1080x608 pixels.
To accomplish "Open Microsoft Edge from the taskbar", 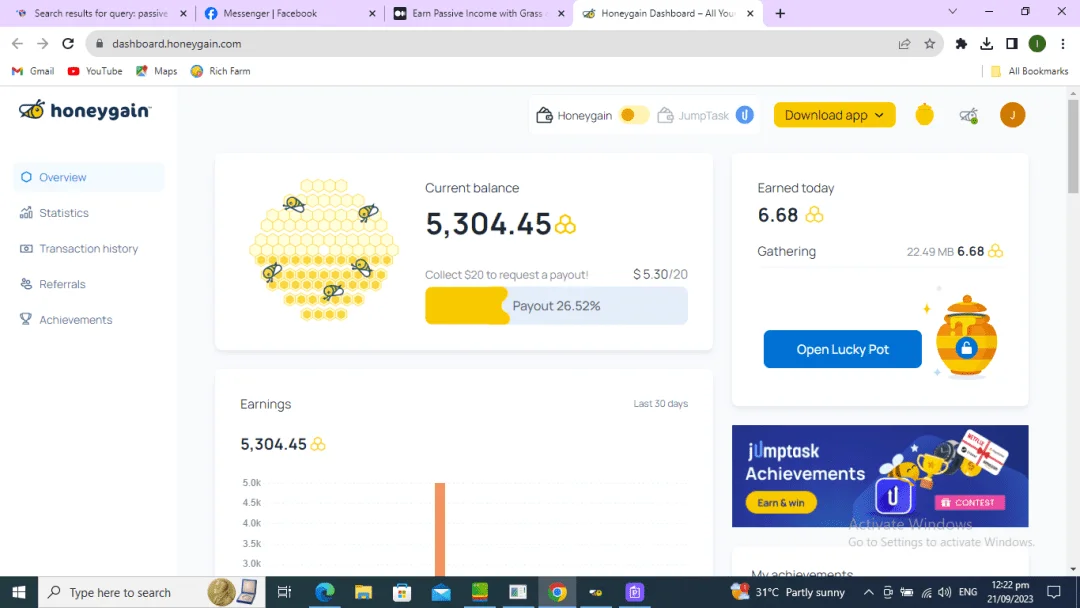I will [x=324, y=592].
